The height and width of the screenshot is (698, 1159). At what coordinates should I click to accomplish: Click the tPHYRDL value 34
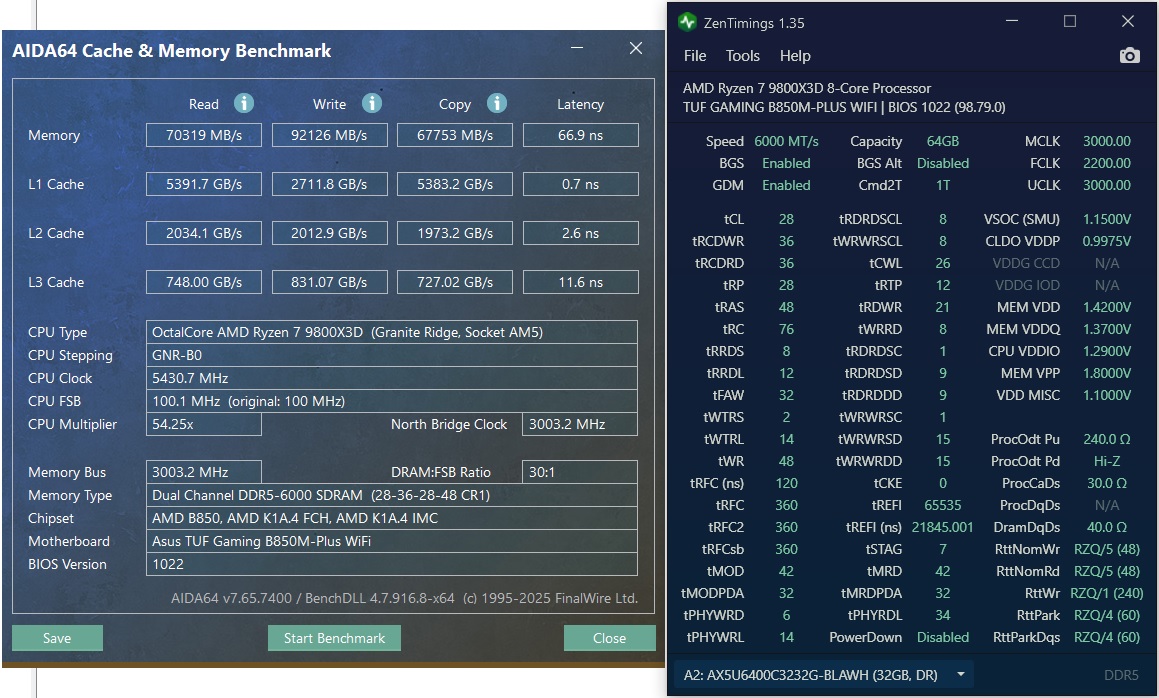[942, 615]
